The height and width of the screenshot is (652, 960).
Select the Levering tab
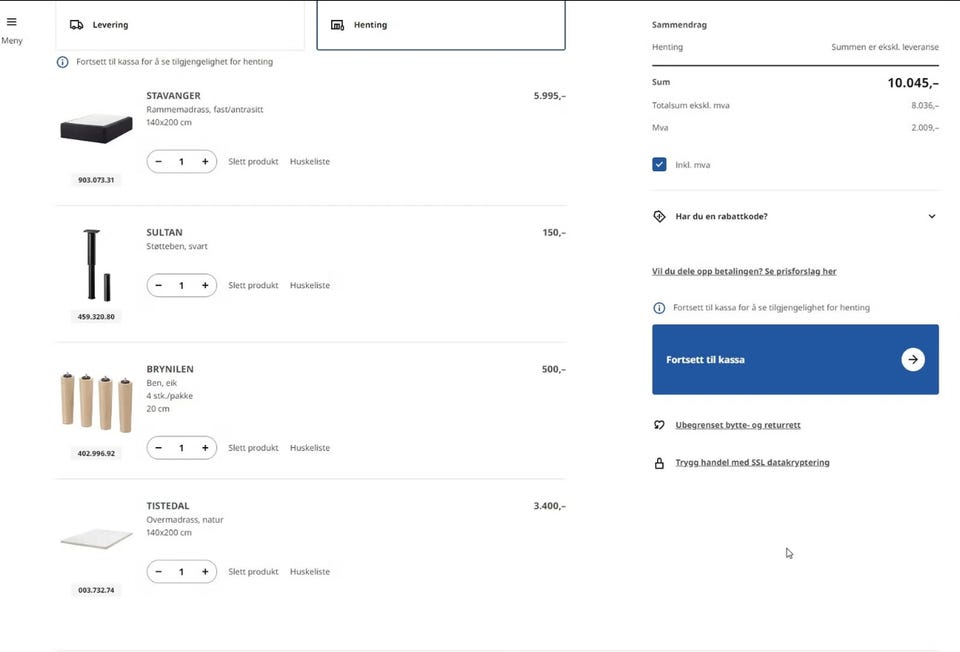click(180, 25)
